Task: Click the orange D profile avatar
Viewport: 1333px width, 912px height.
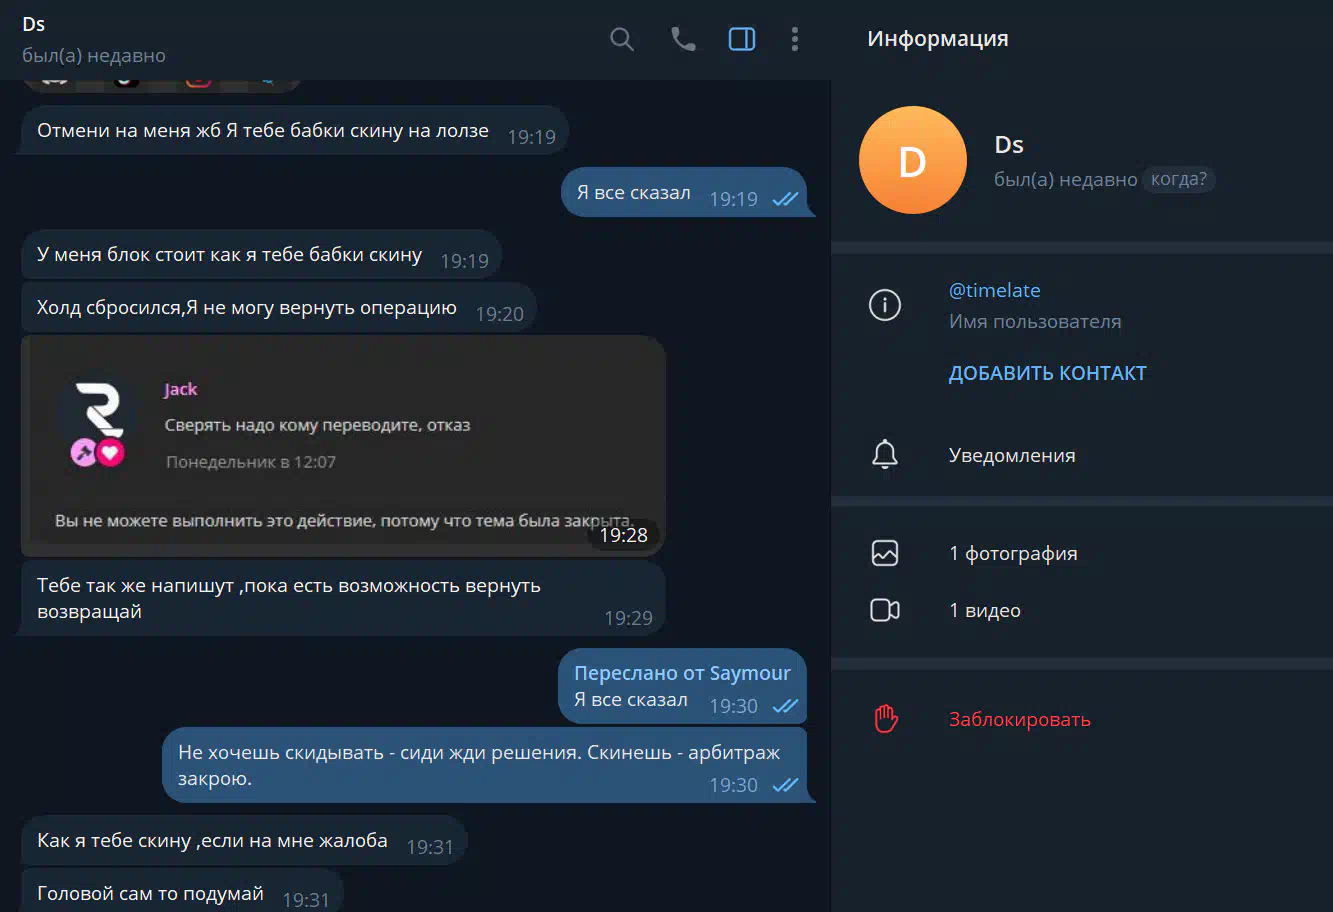Action: tap(913, 160)
